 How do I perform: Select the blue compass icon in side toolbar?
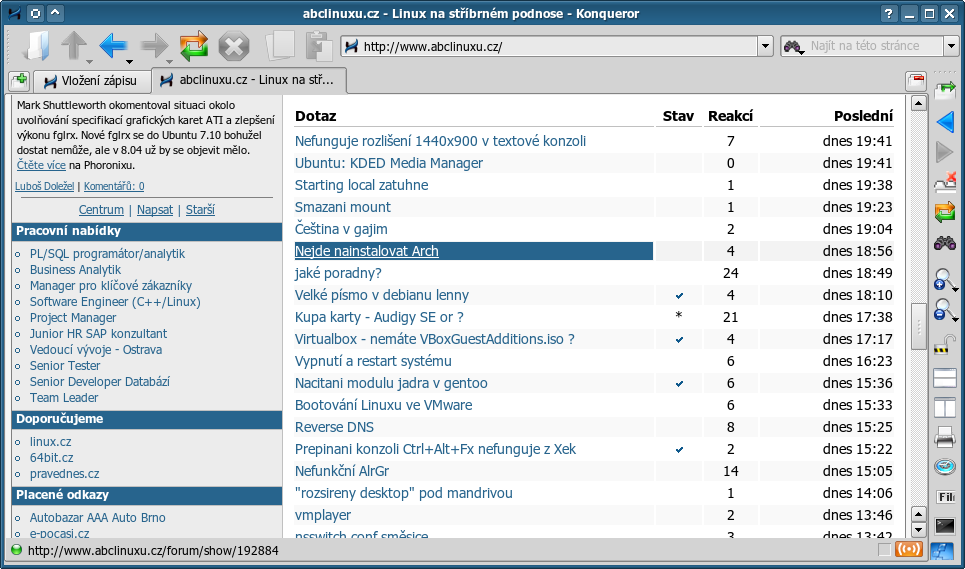[945, 467]
